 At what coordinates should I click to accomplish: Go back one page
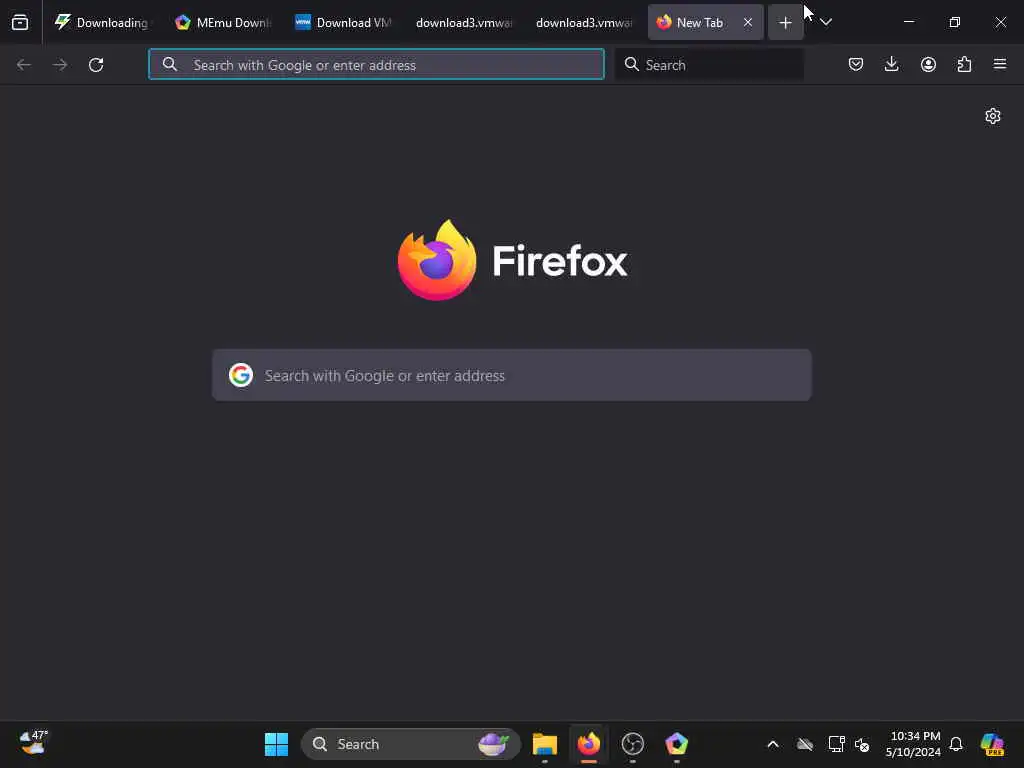tap(24, 65)
